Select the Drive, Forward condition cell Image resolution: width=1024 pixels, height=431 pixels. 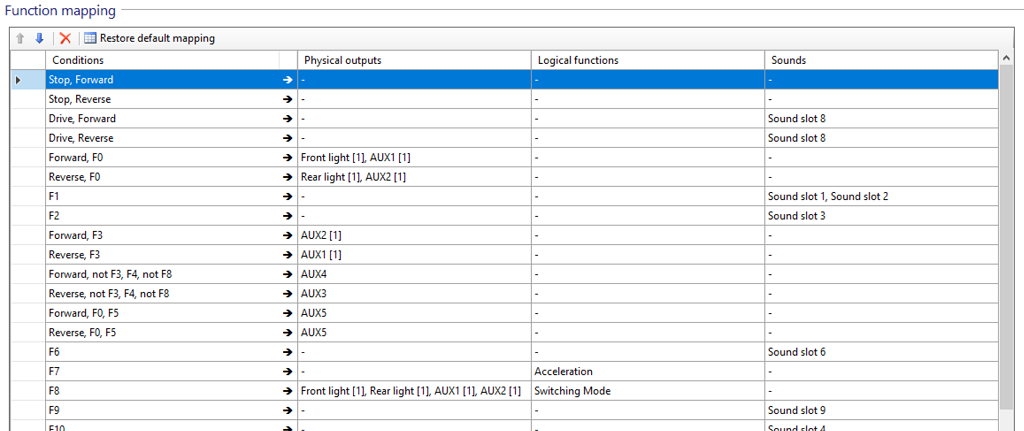160,119
